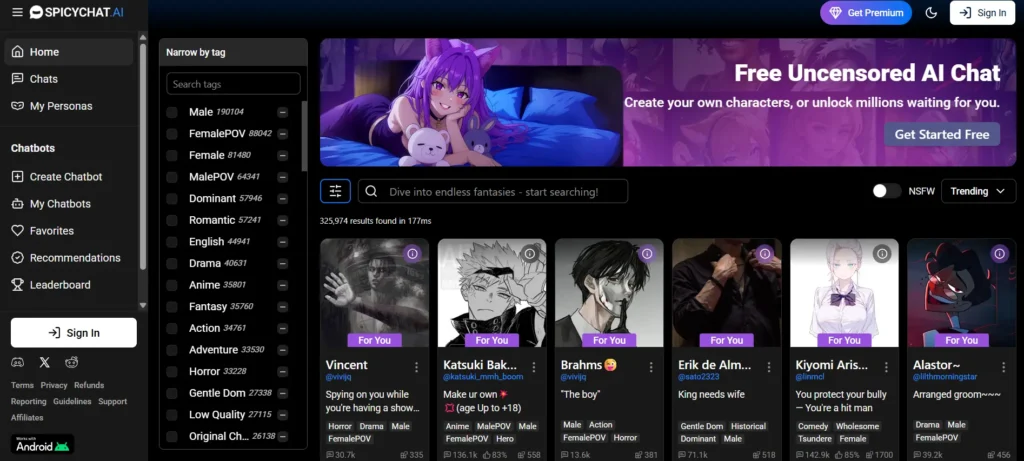Click the Get Started Free button

(x=942, y=134)
